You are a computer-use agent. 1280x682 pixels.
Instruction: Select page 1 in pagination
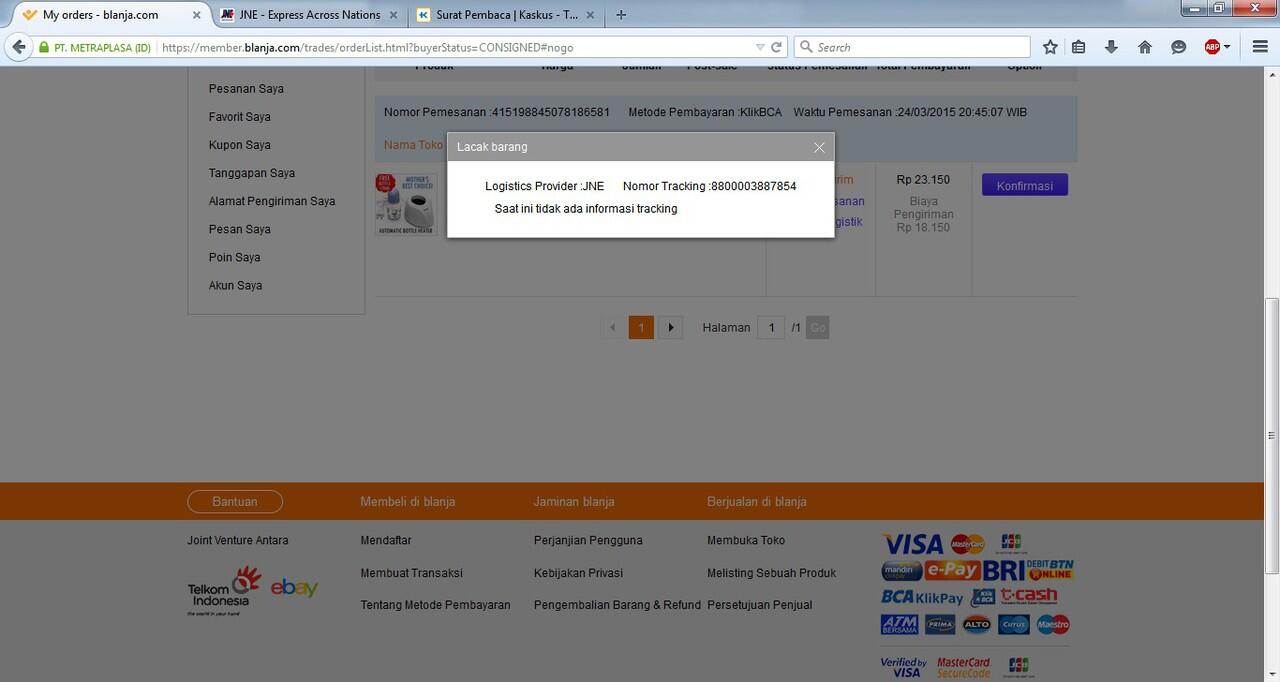[641, 328]
